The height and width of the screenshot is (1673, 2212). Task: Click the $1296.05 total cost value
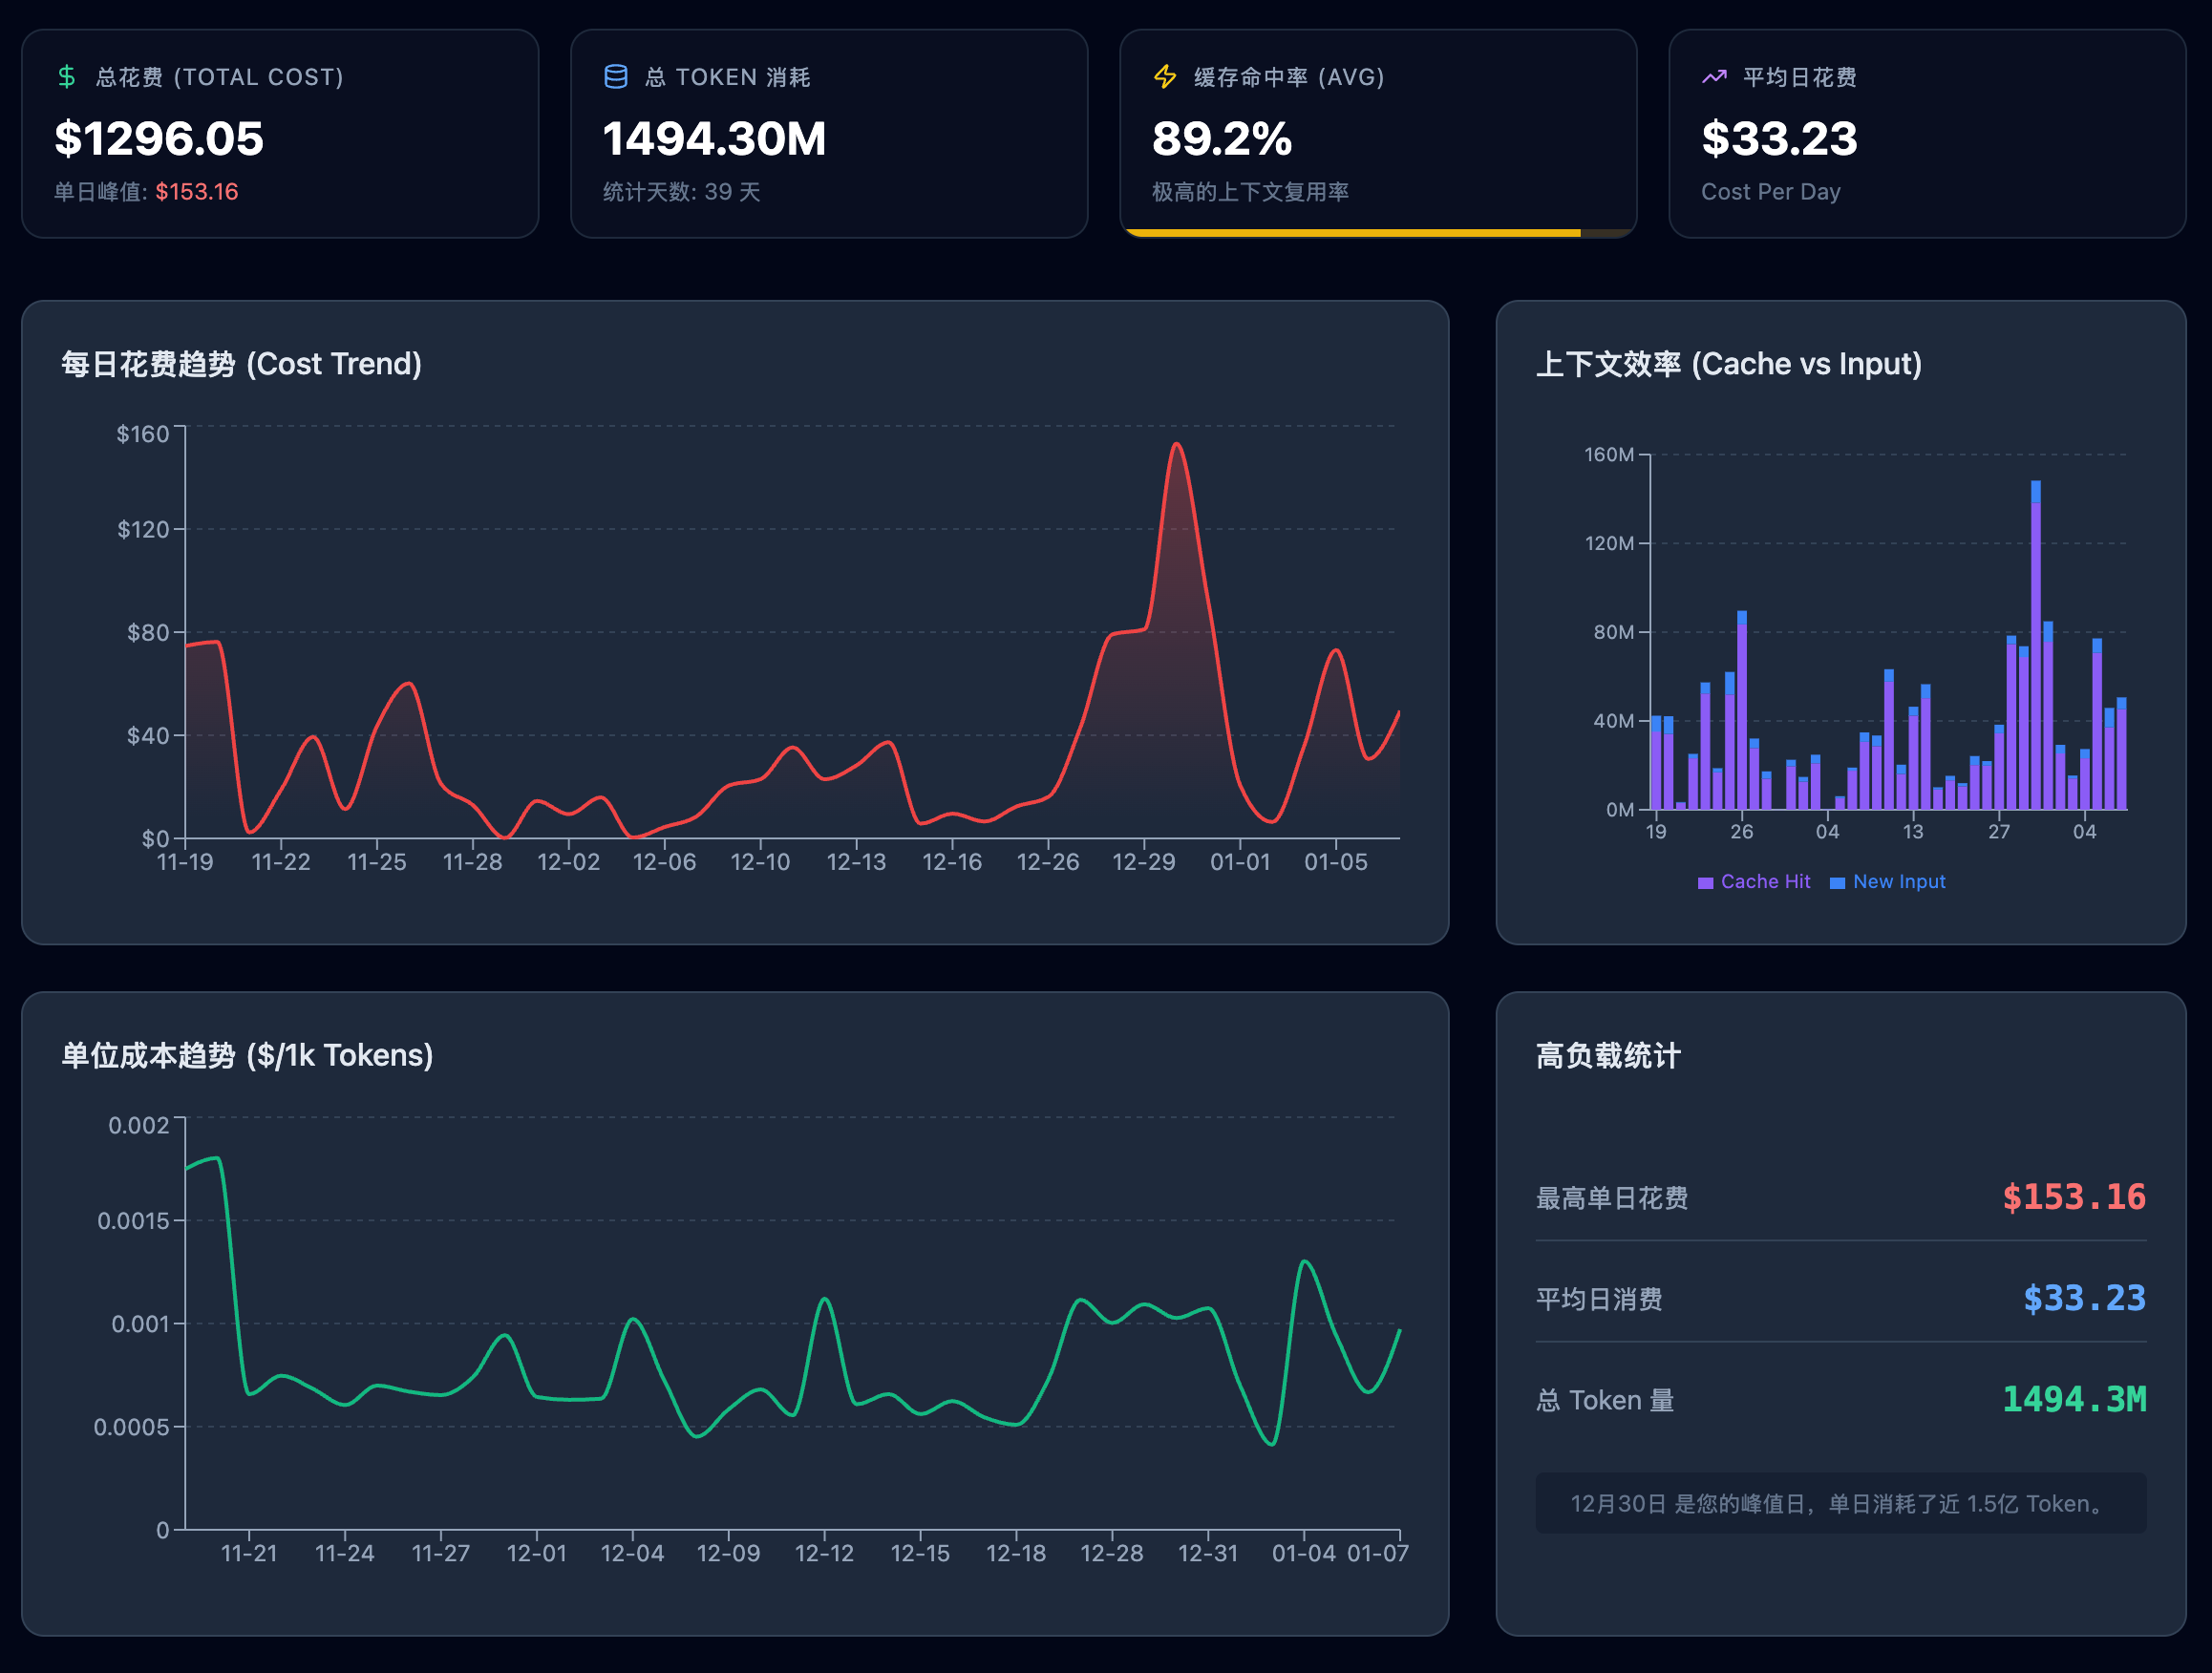coord(159,139)
